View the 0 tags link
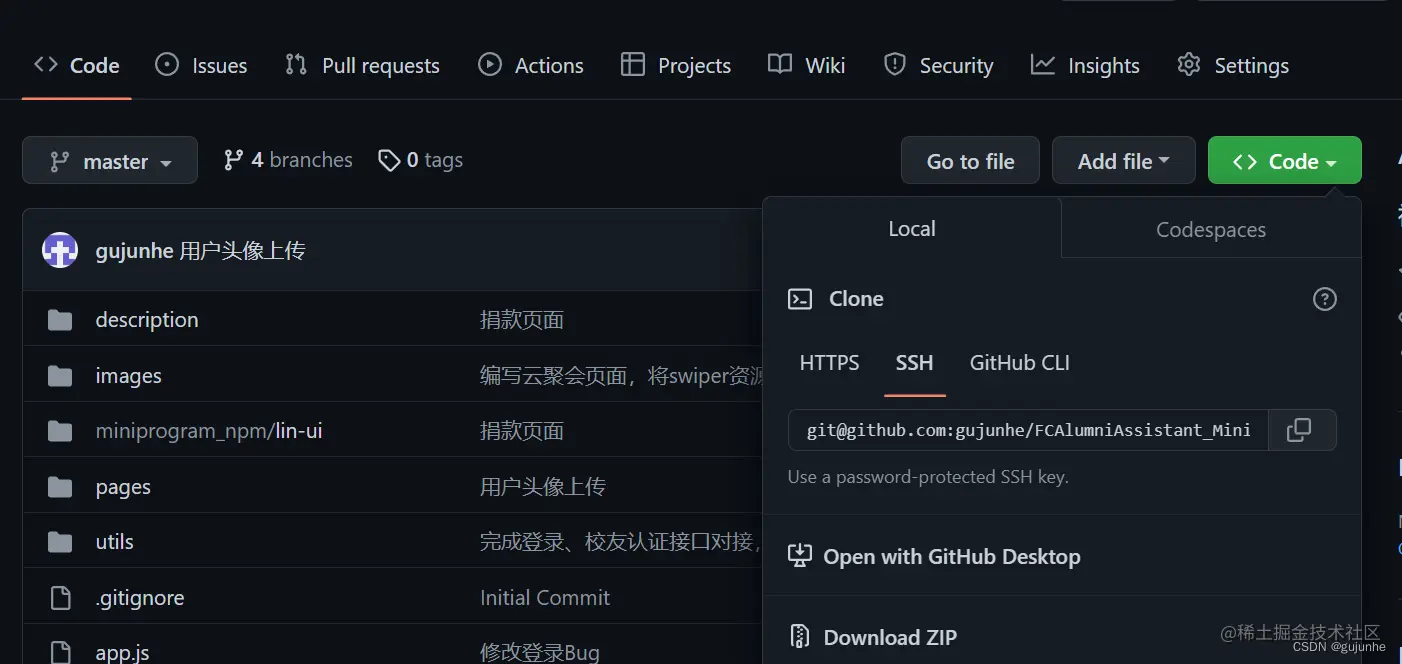The width and height of the screenshot is (1402, 664). pos(420,160)
